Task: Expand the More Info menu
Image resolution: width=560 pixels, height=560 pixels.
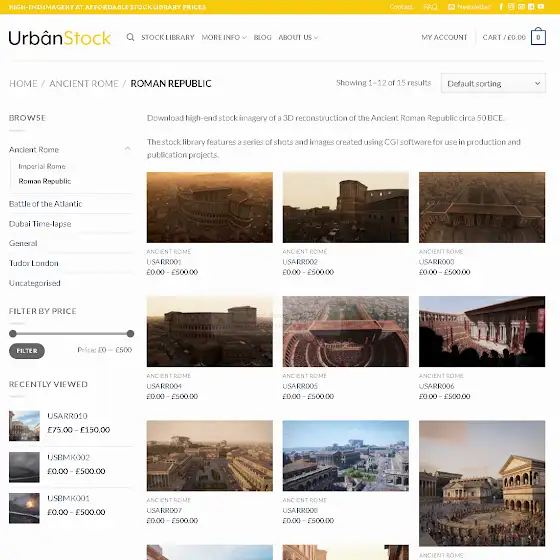Action: coord(224,37)
